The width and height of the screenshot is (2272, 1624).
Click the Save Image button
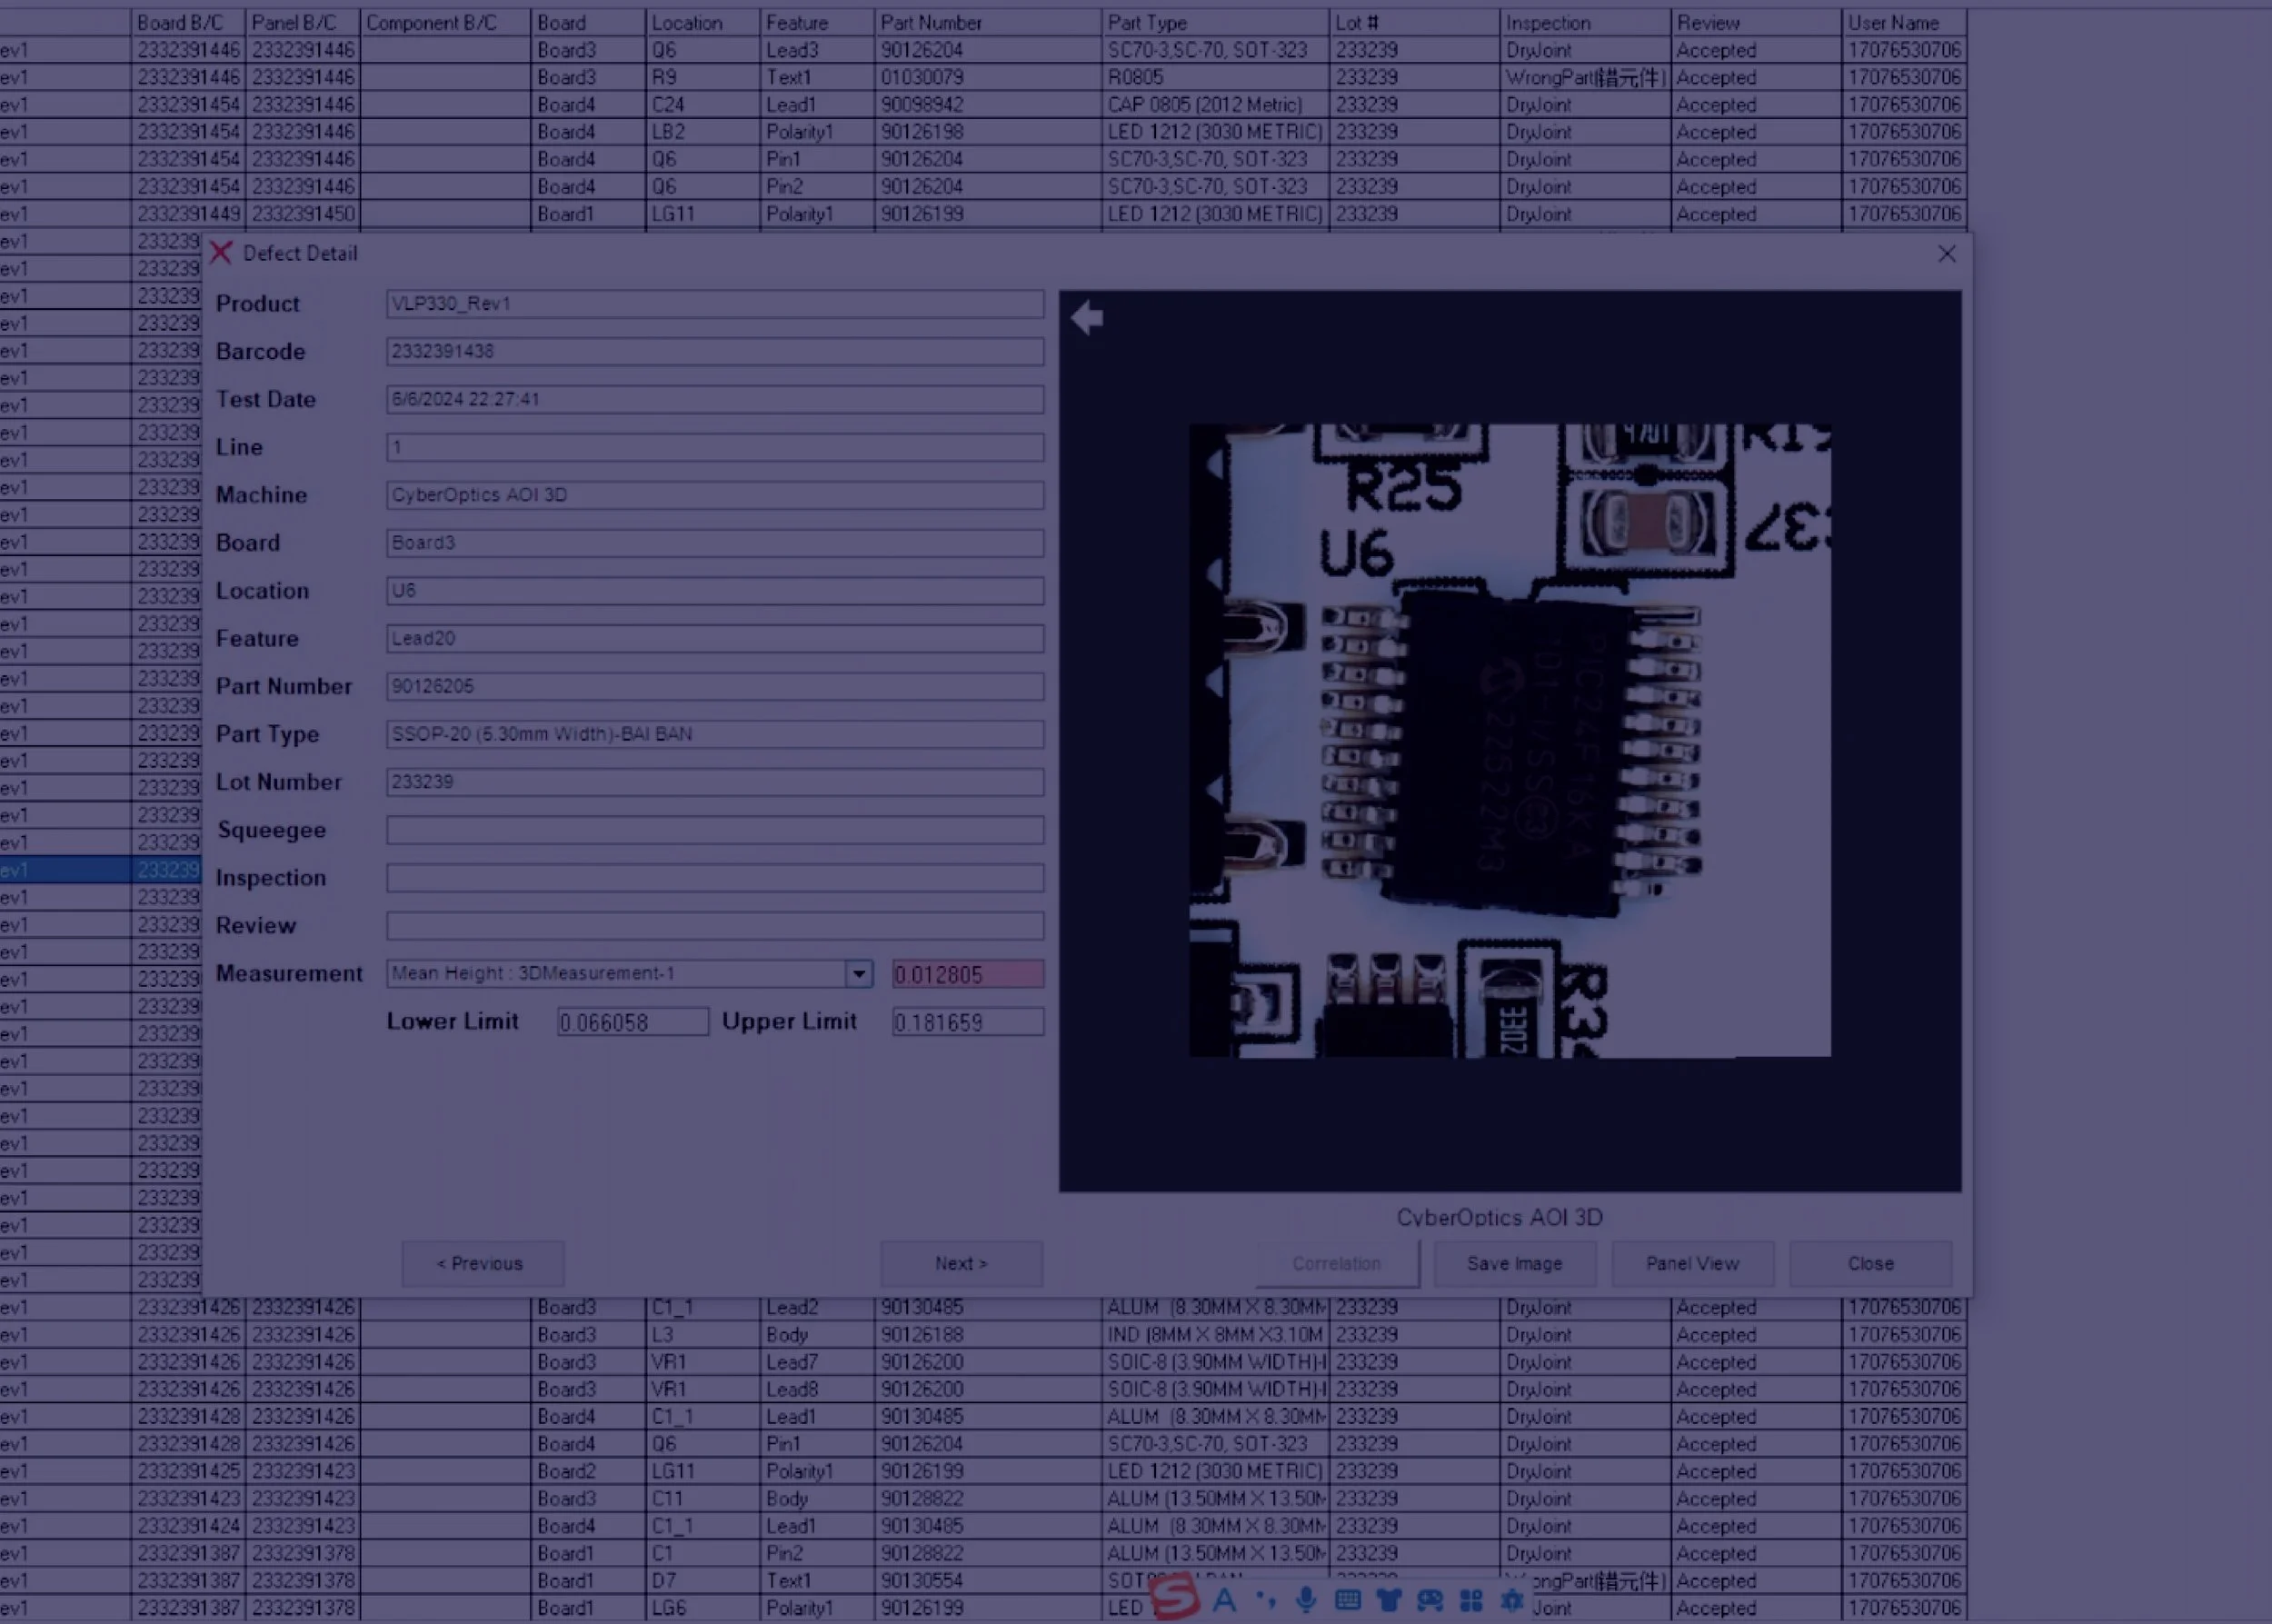[1515, 1264]
